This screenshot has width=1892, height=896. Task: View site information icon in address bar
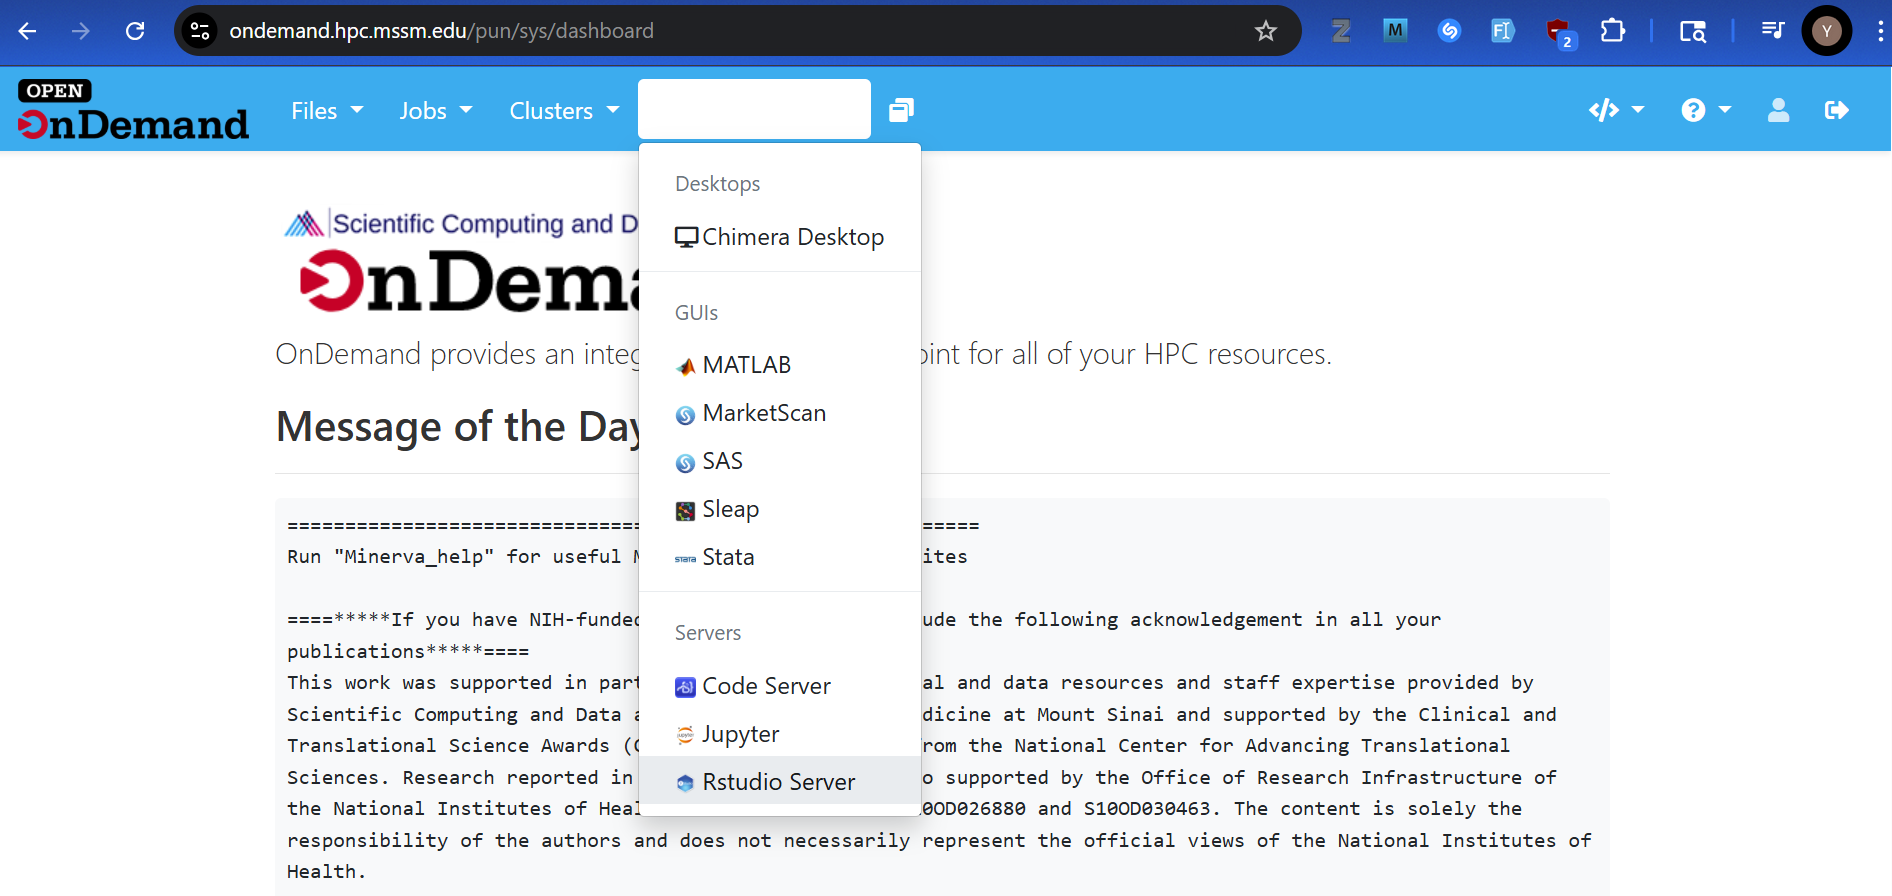coord(200,31)
